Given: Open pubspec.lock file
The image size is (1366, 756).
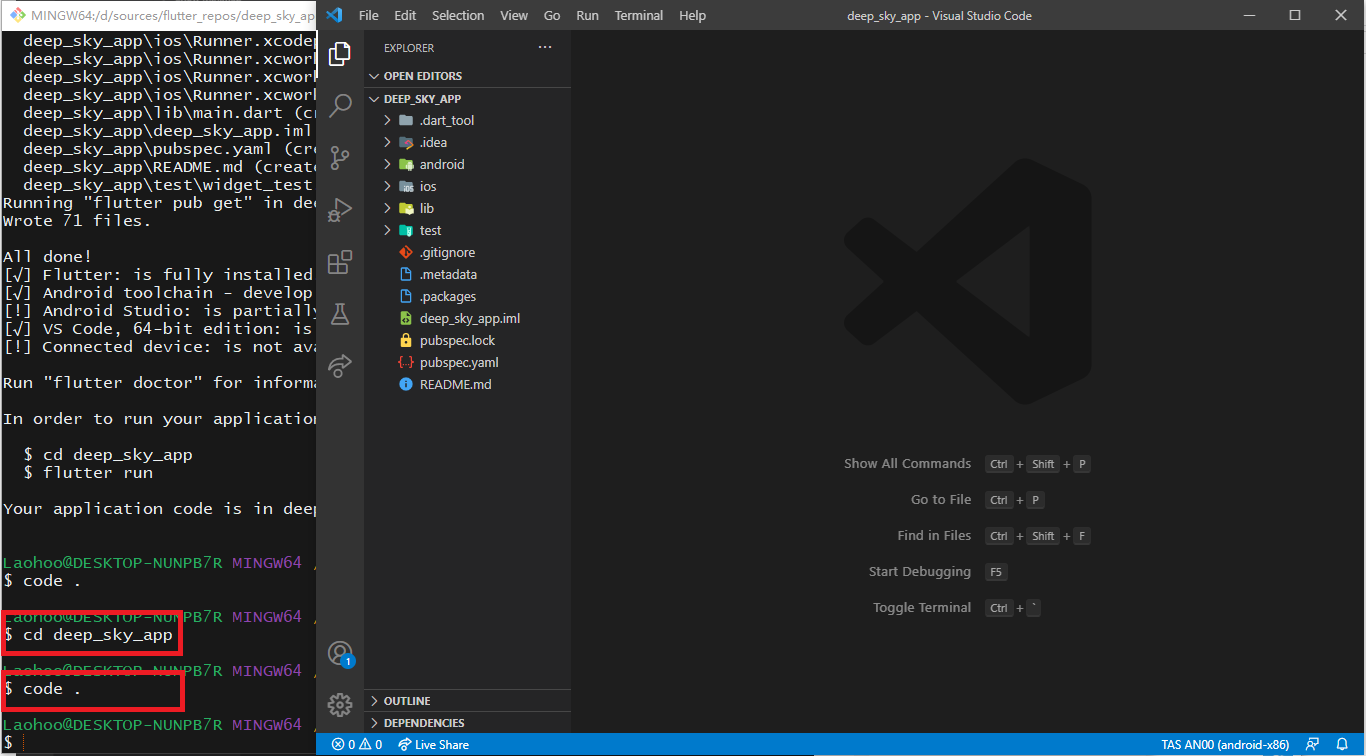Looking at the screenshot, I should coord(467,340).
